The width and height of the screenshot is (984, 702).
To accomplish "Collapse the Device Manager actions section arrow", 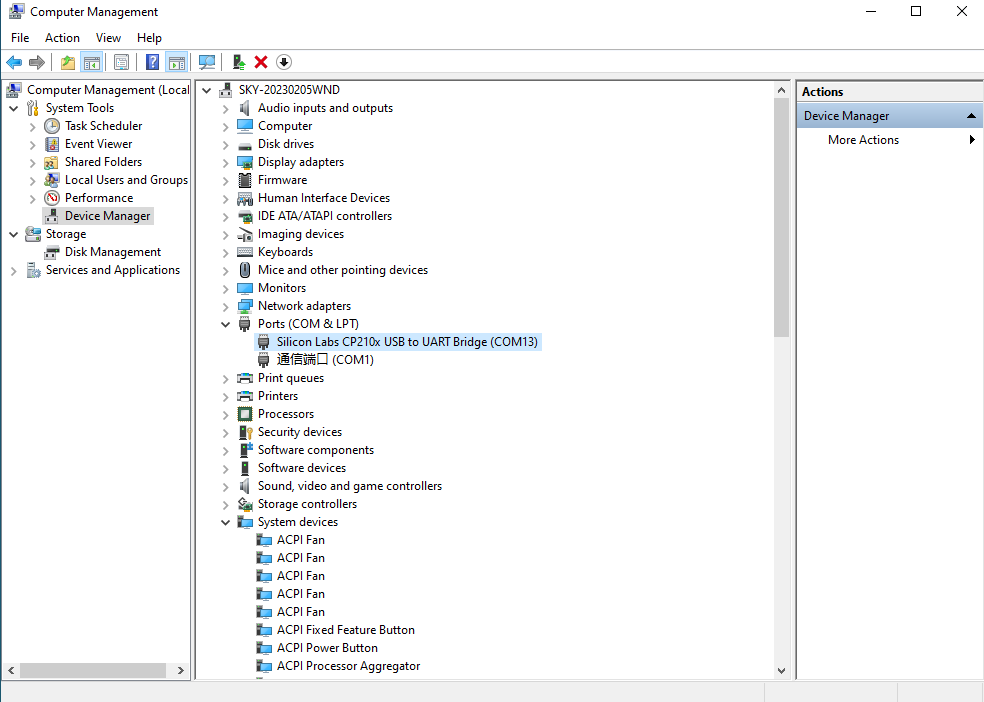I will tap(970, 116).
